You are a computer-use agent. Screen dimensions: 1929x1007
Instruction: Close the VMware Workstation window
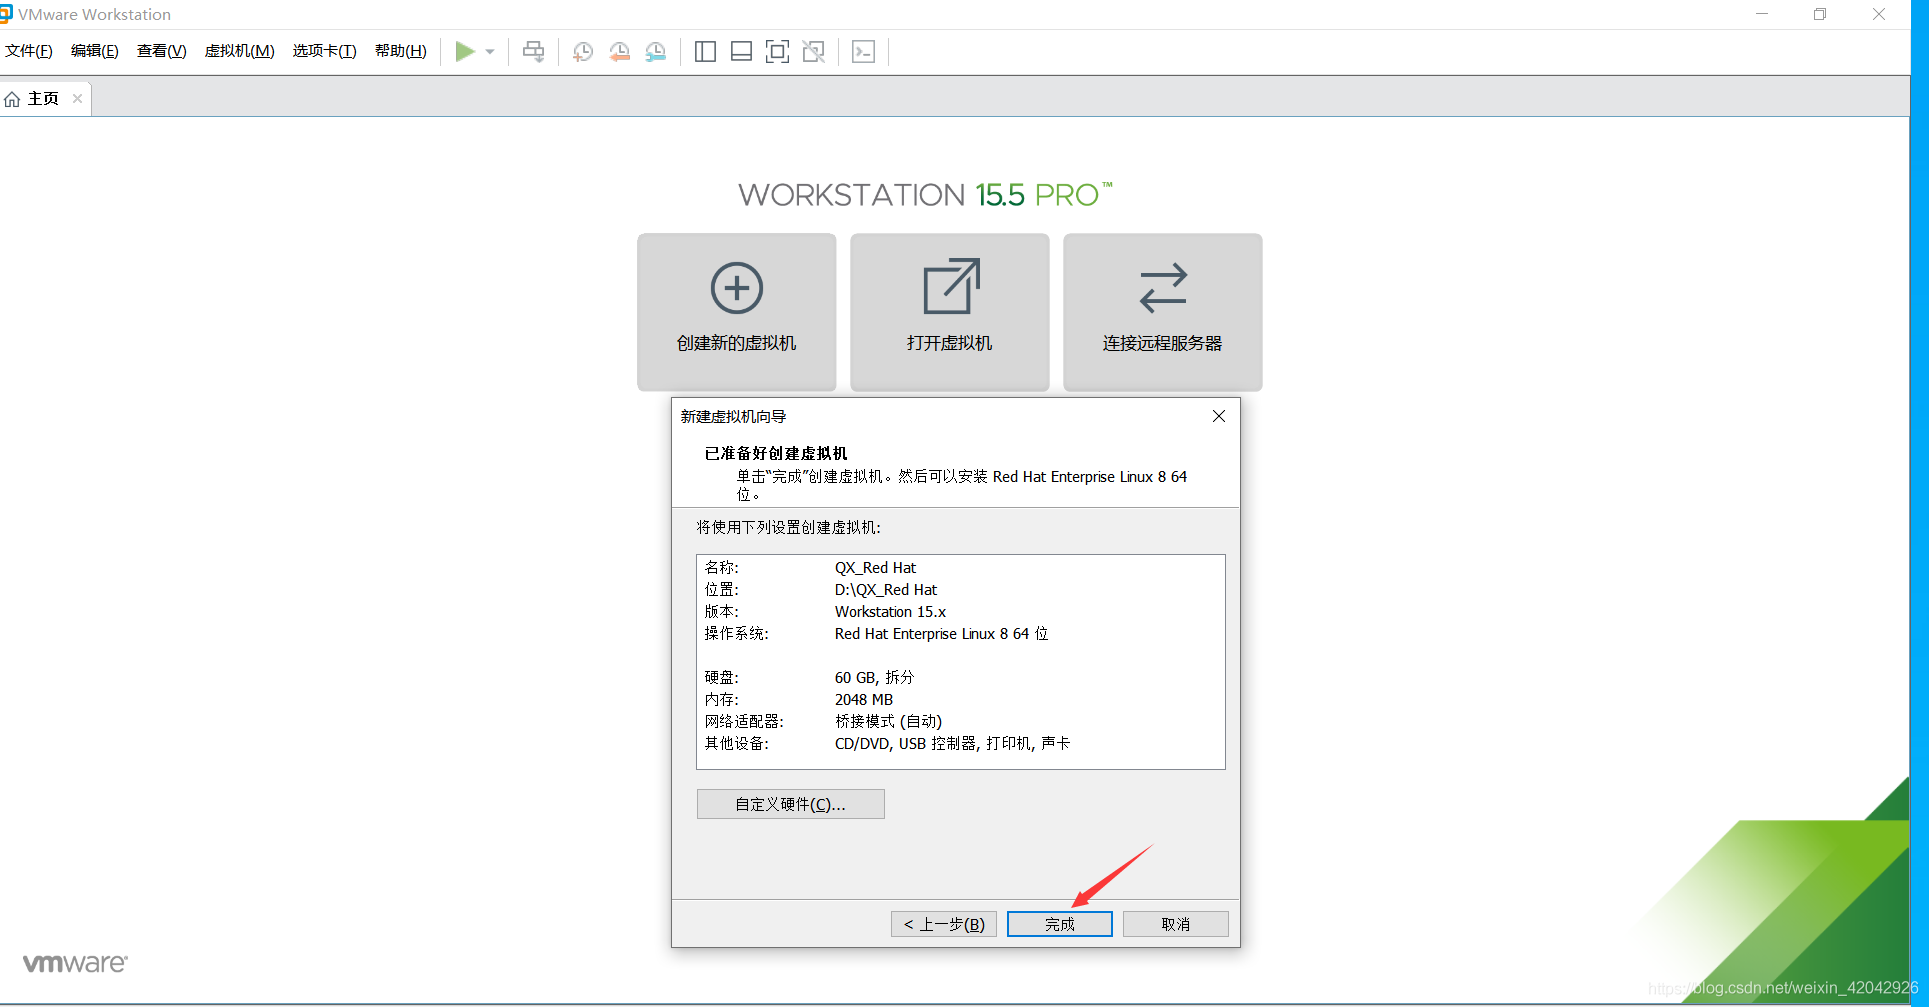pyautogui.click(x=1879, y=14)
